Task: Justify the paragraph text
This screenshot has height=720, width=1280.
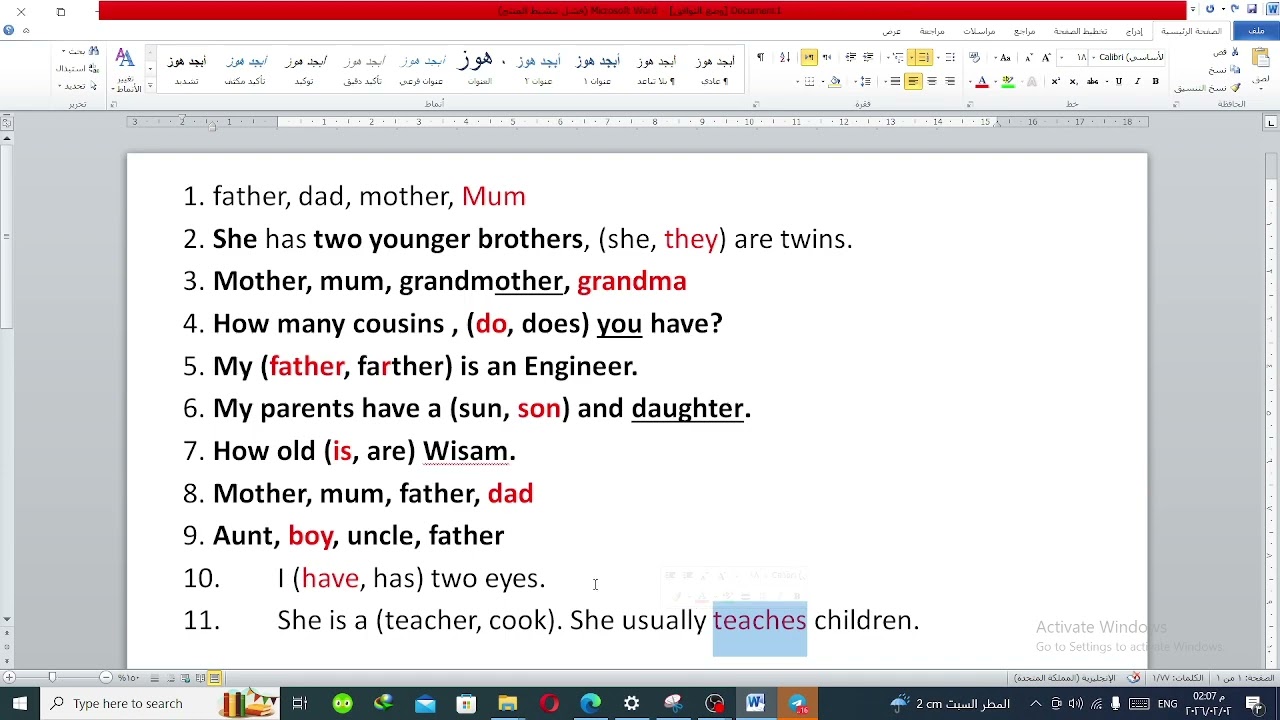Action: coord(895,81)
